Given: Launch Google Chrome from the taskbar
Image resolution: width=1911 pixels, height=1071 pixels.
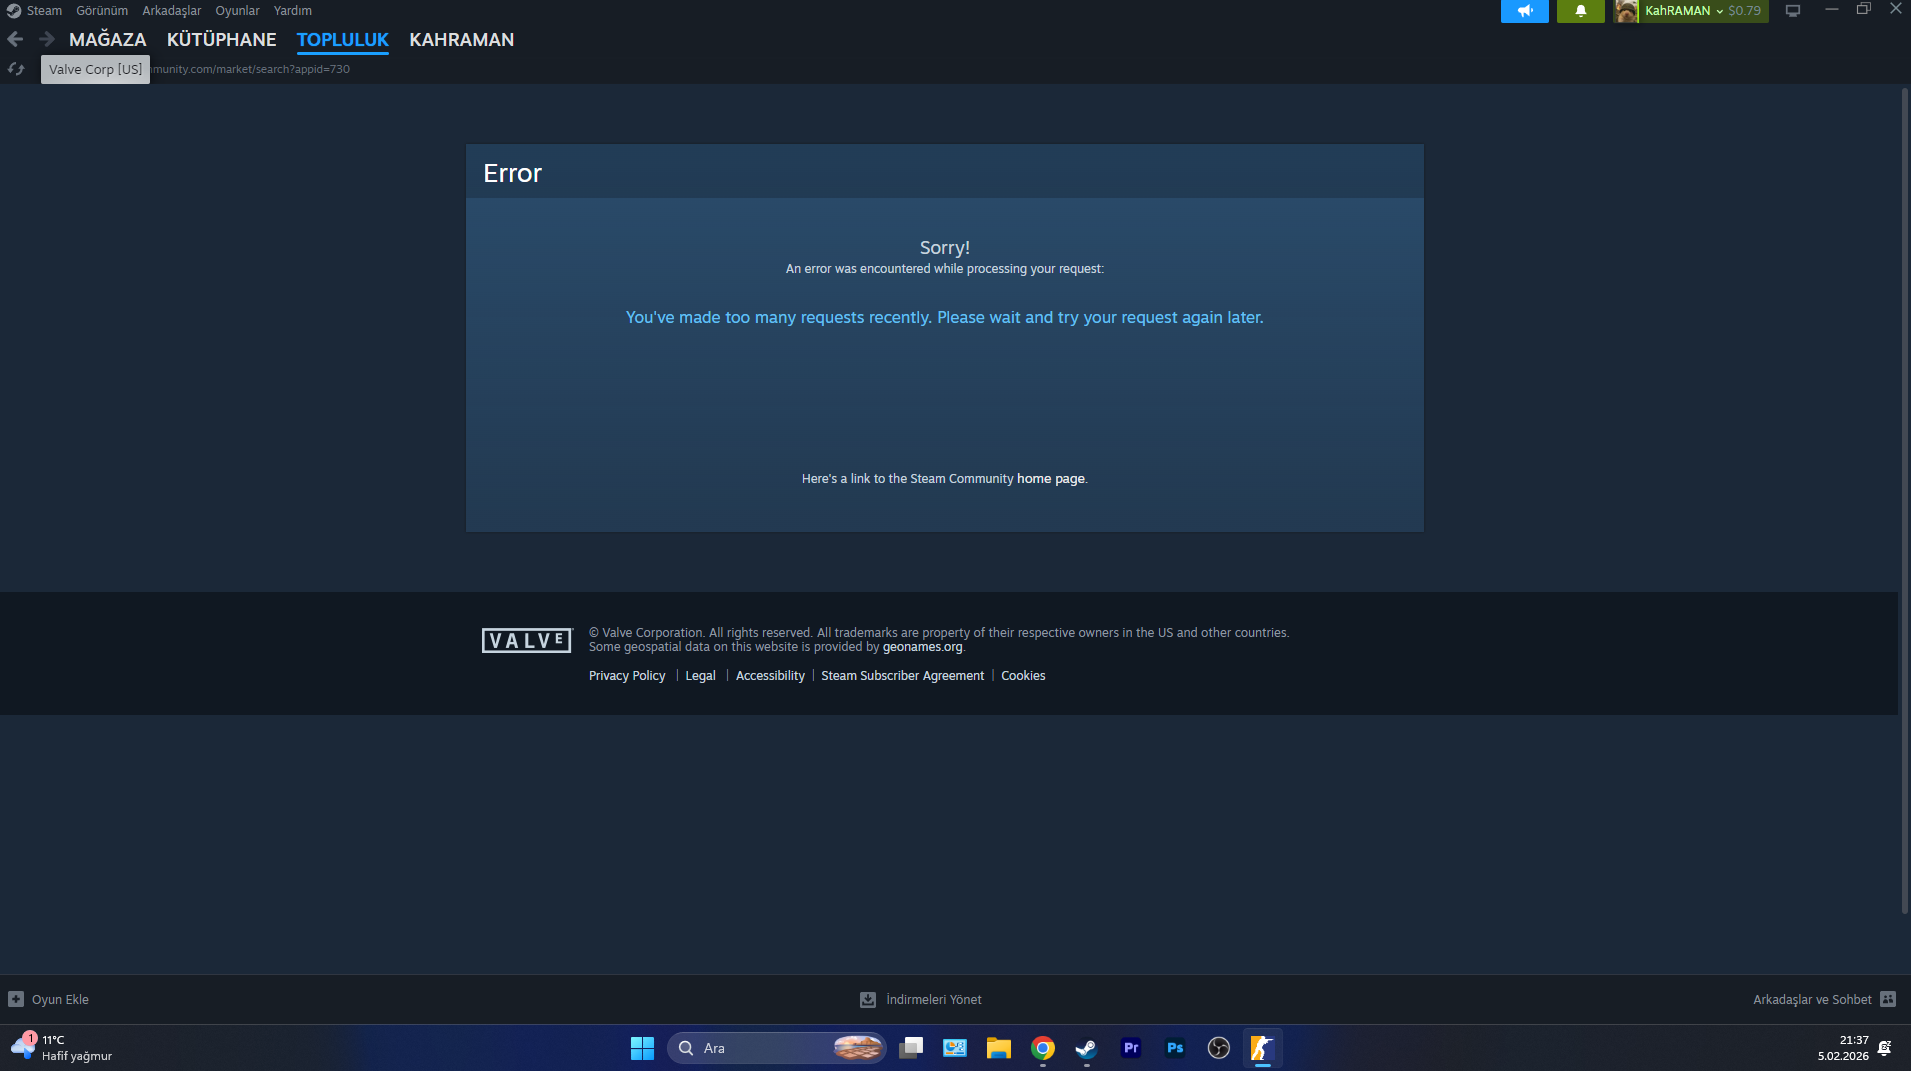Looking at the screenshot, I should (x=1043, y=1048).
